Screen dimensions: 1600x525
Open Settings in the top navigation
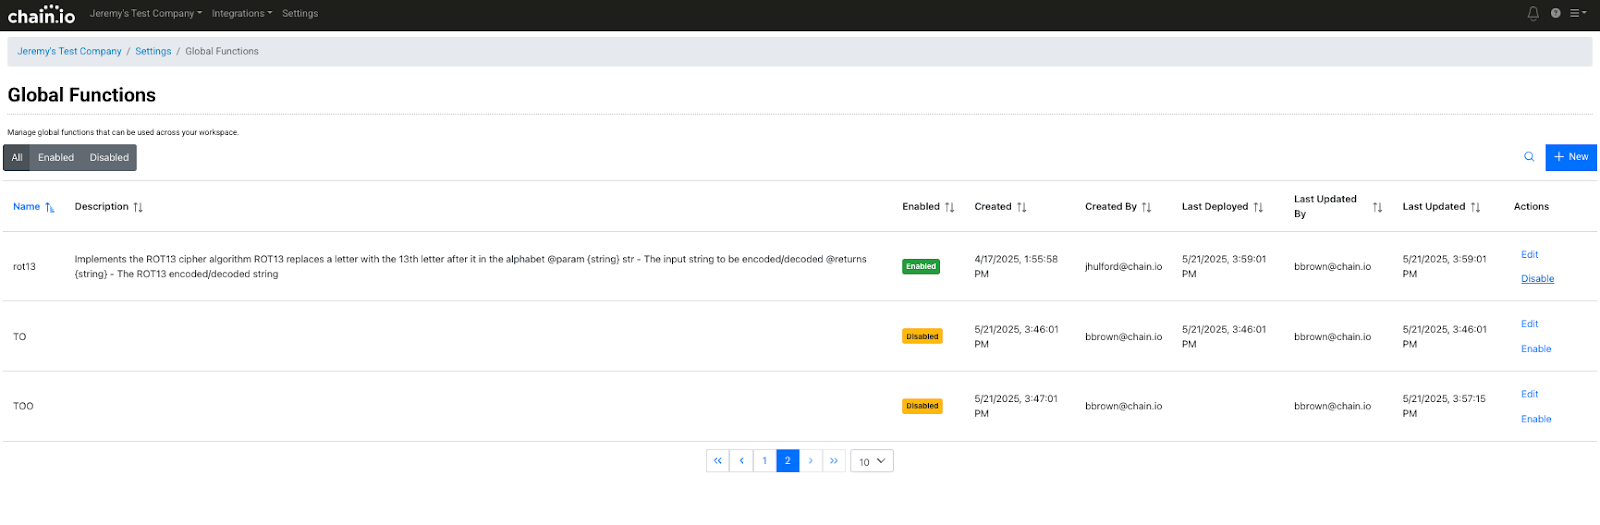point(300,13)
